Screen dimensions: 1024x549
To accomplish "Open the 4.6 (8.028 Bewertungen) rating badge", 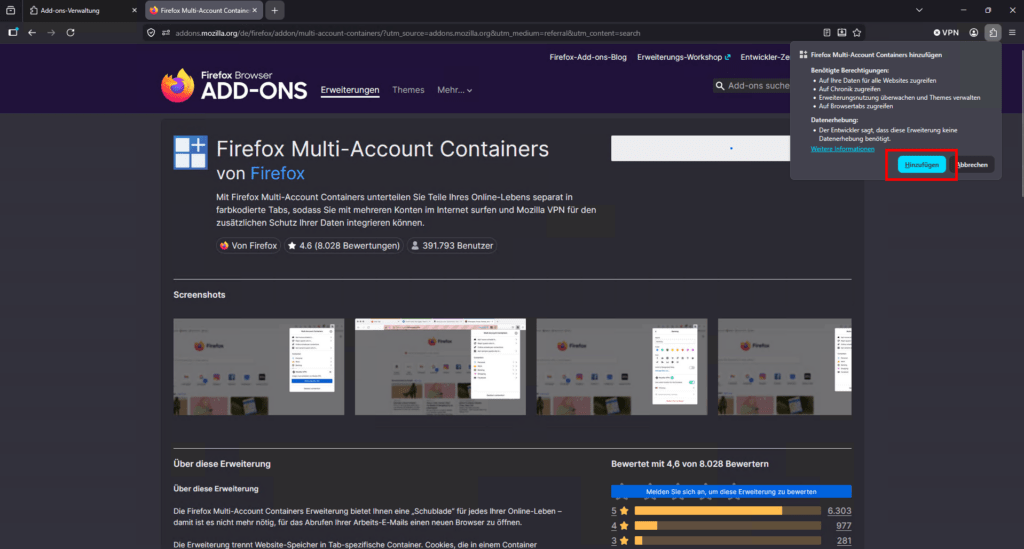I will pos(344,245).
